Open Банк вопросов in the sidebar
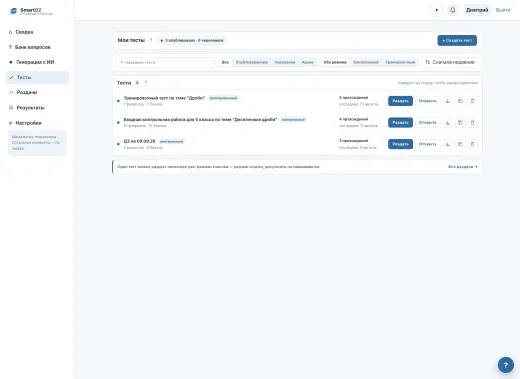 click(37, 47)
